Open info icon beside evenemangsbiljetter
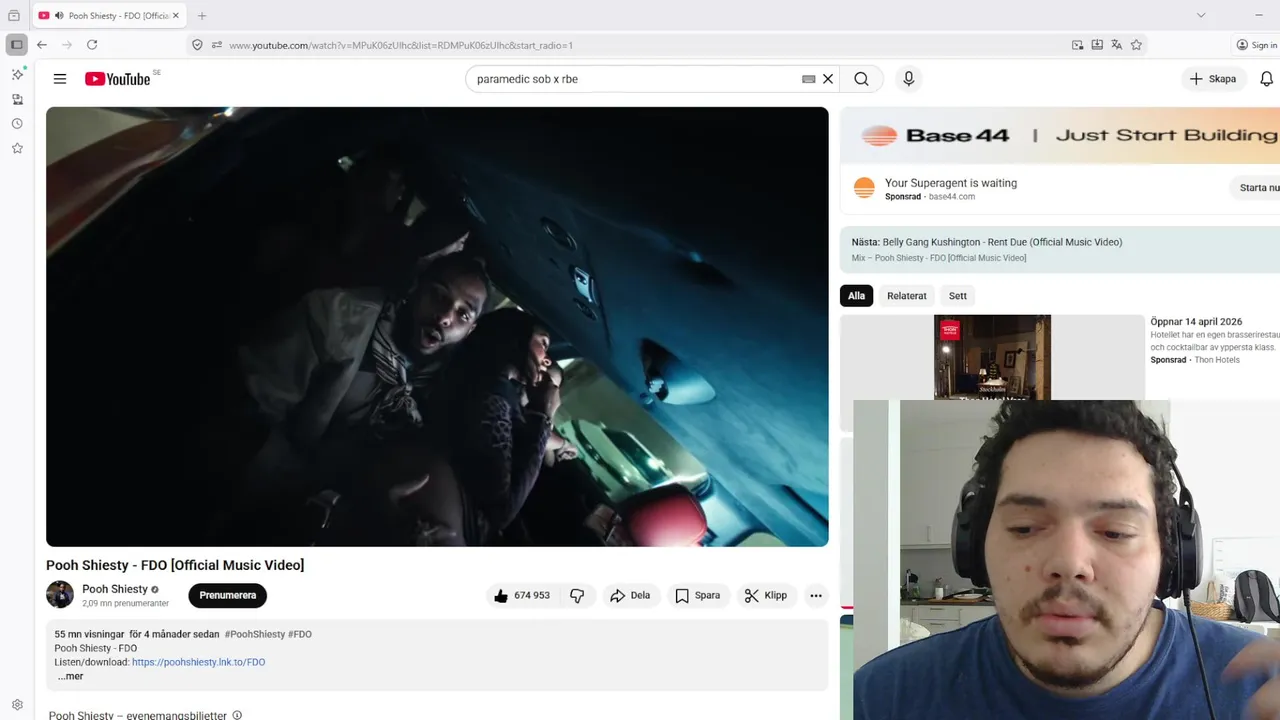The image size is (1280, 720). coord(237,715)
